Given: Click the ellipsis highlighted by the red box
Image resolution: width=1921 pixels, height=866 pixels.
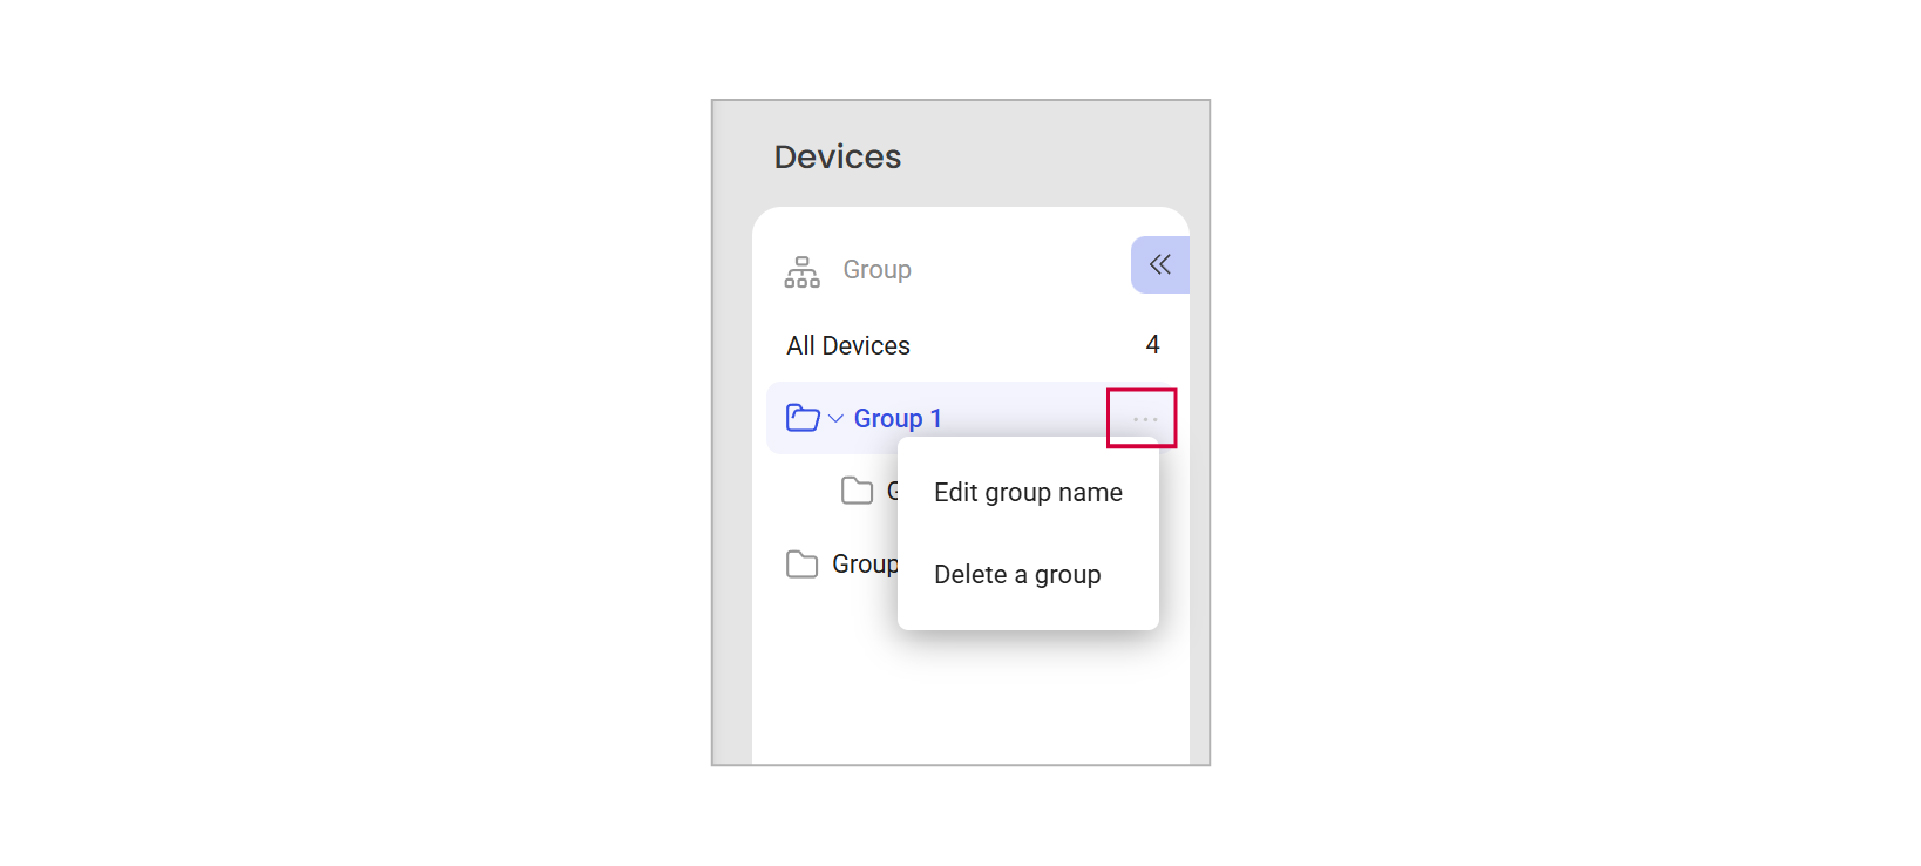Looking at the screenshot, I should [x=1143, y=418].
